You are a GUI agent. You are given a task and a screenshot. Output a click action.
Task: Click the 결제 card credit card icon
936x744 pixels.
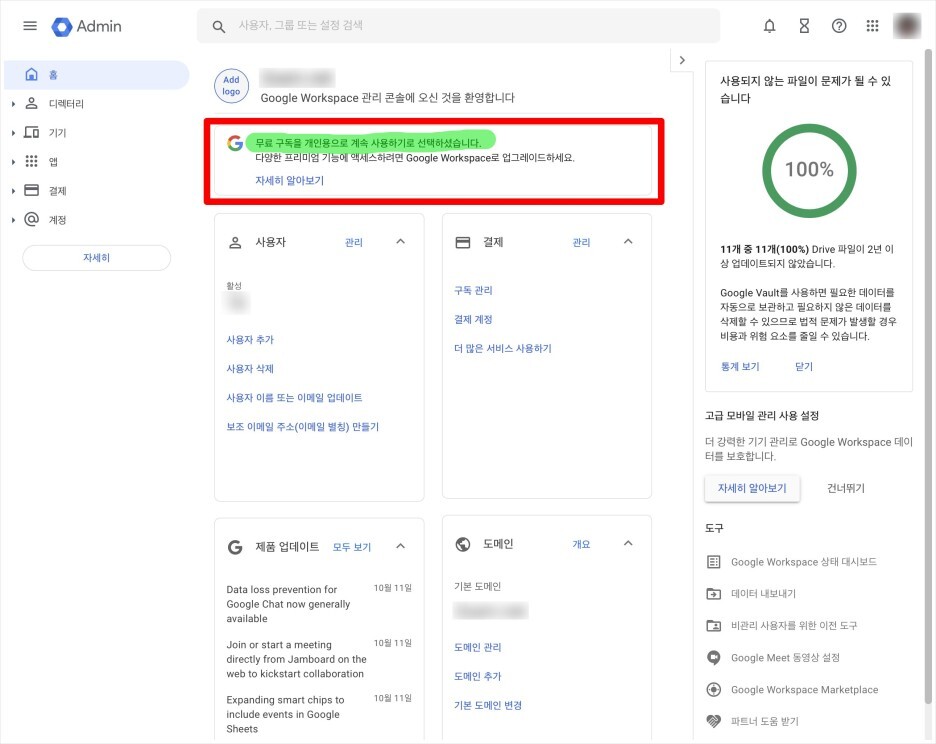pyautogui.click(x=463, y=242)
